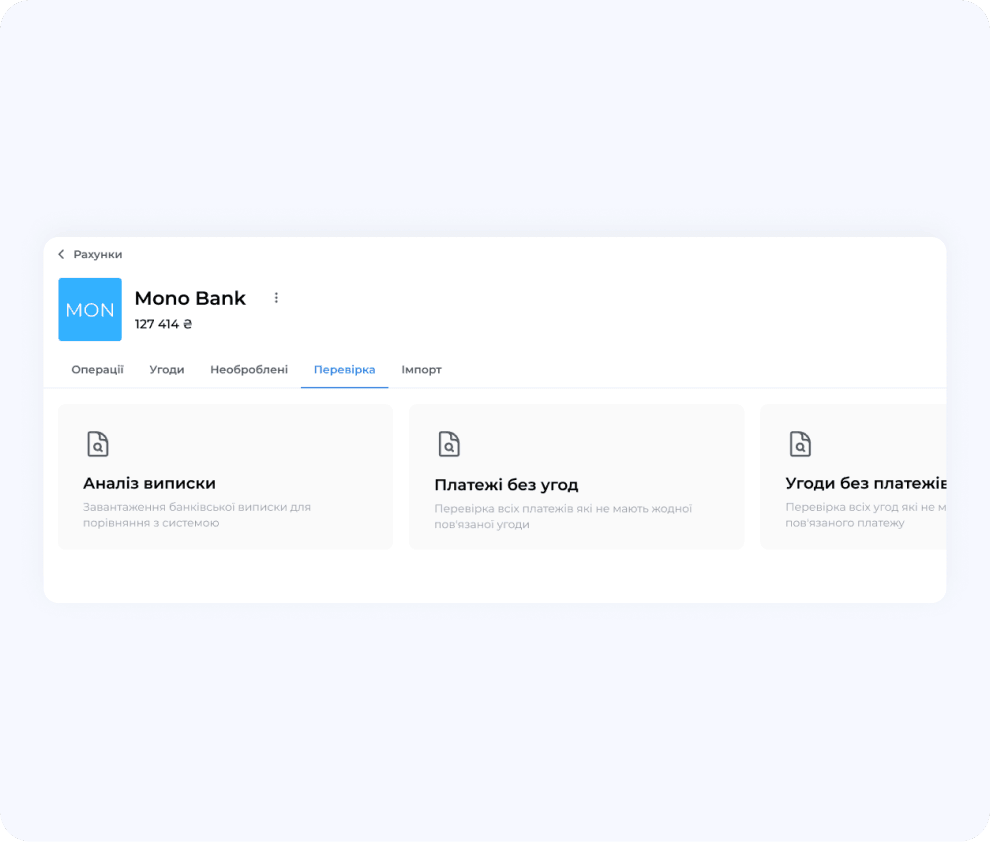
Task: Select the Необроблені tab
Action: [249, 370]
